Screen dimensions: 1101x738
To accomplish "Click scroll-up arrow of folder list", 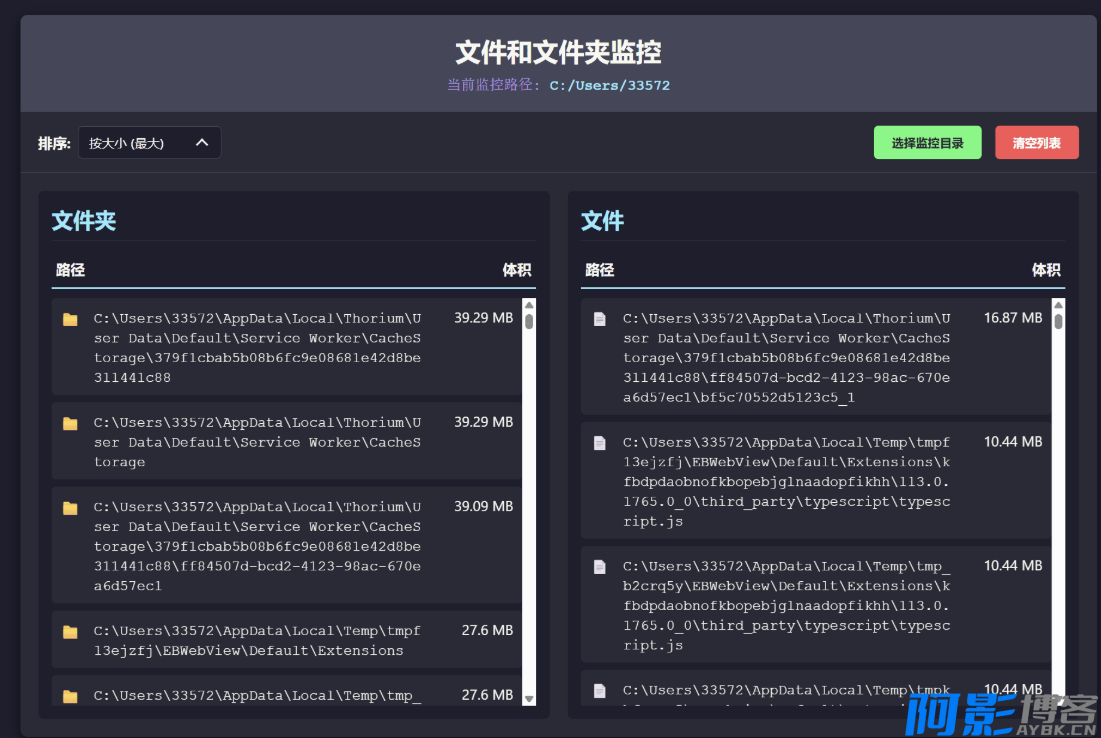I will click(529, 304).
